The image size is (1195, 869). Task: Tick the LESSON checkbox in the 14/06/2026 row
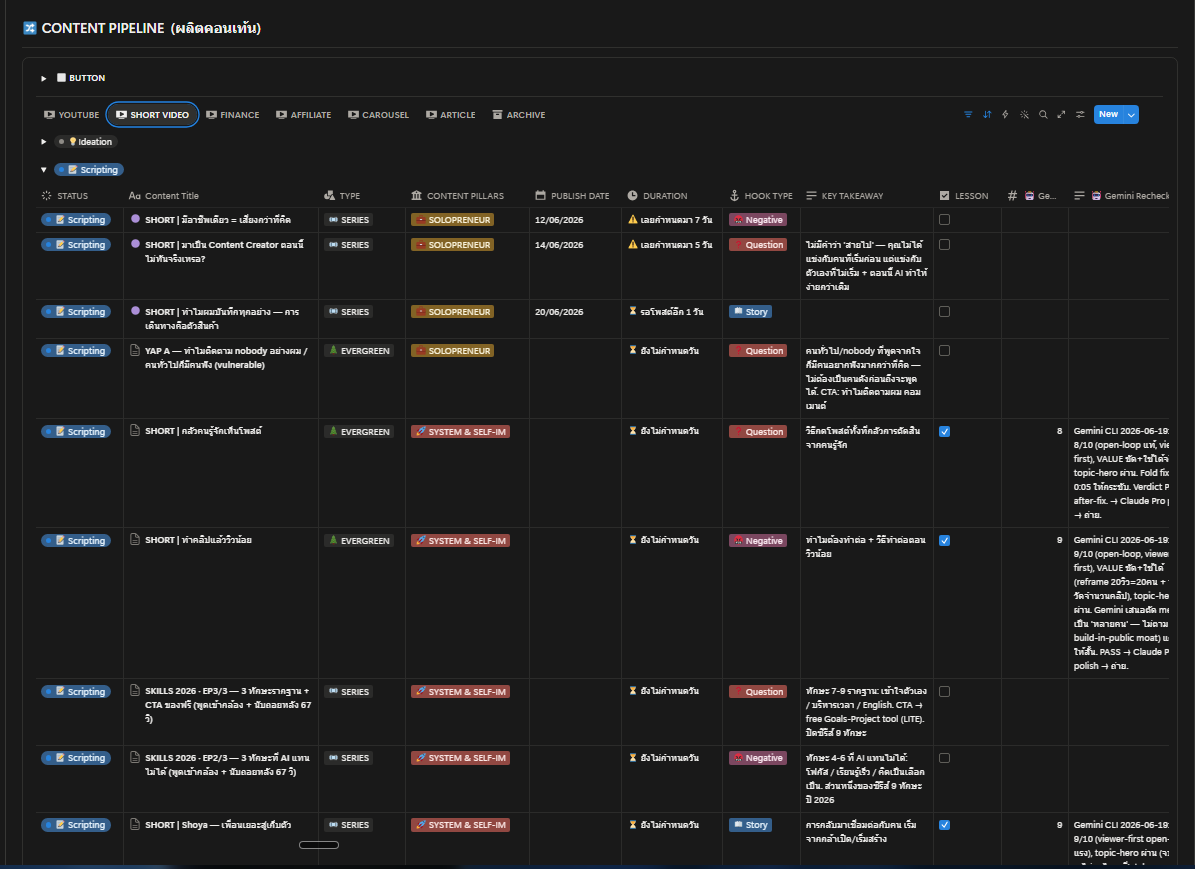point(944,245)
